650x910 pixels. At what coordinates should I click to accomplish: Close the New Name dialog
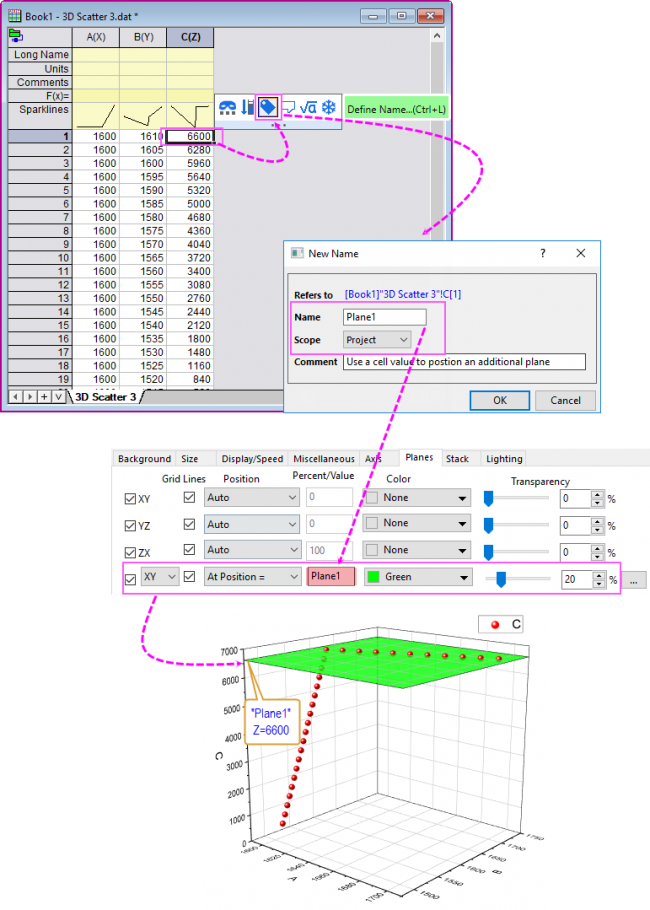click(580, 253)
